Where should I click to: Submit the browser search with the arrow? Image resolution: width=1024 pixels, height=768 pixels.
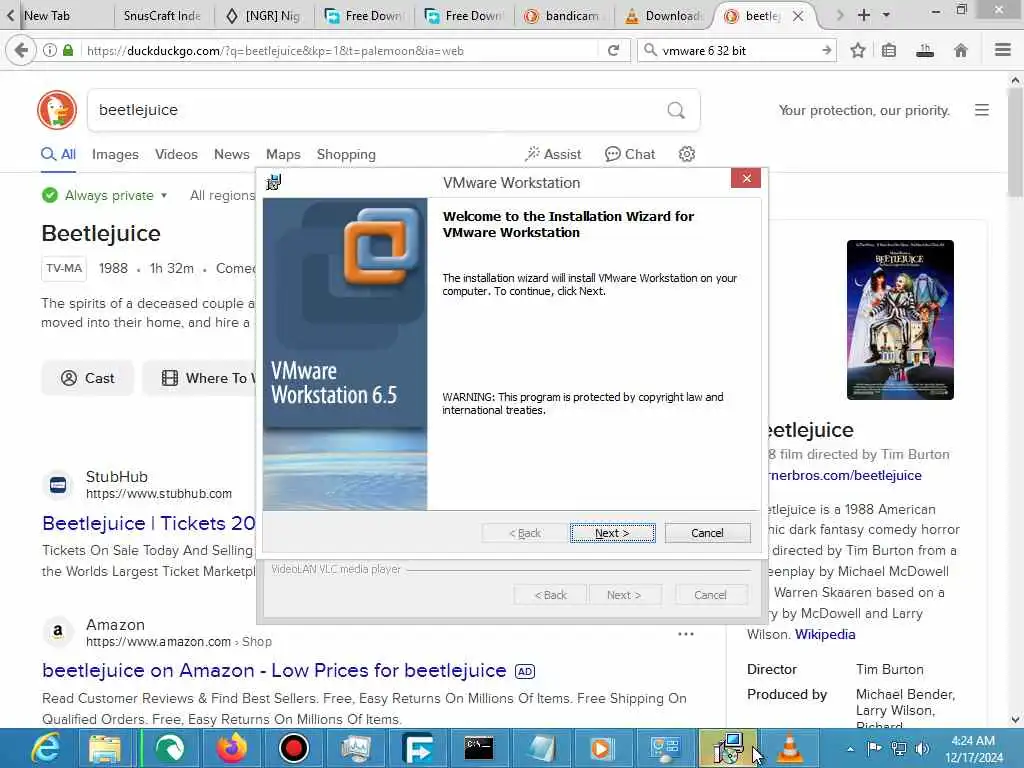pyautogui.click(x=827, y=50)
